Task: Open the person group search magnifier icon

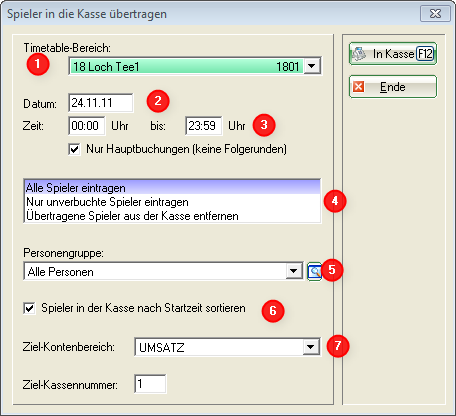Action: (314, 272)
